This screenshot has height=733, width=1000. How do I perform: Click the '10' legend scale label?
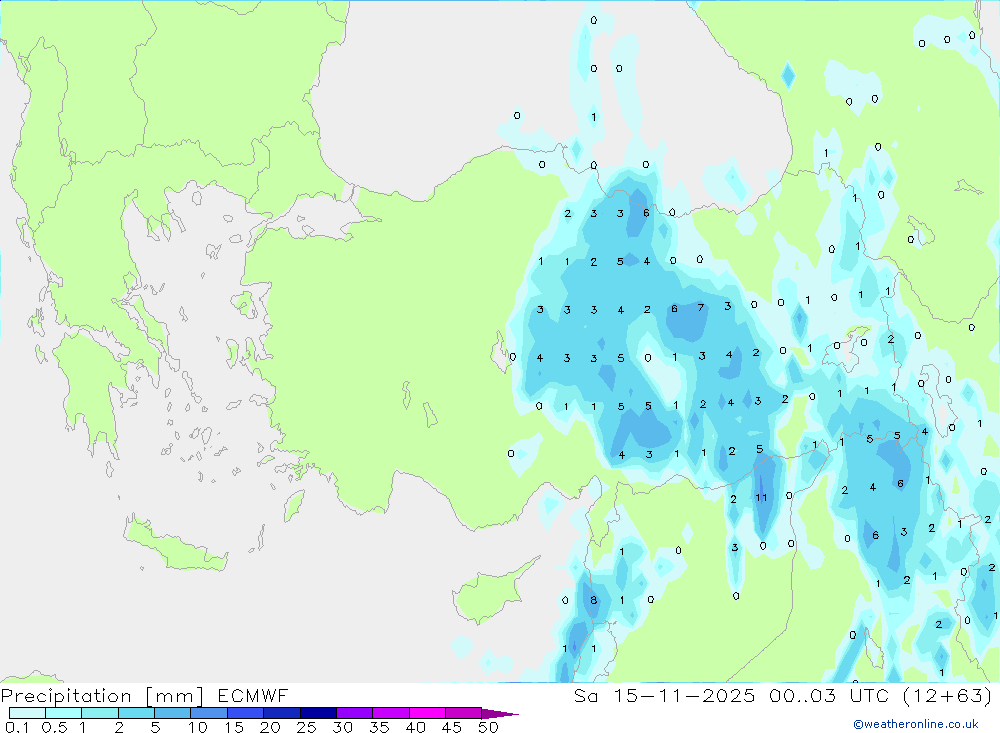click(198, 727)
